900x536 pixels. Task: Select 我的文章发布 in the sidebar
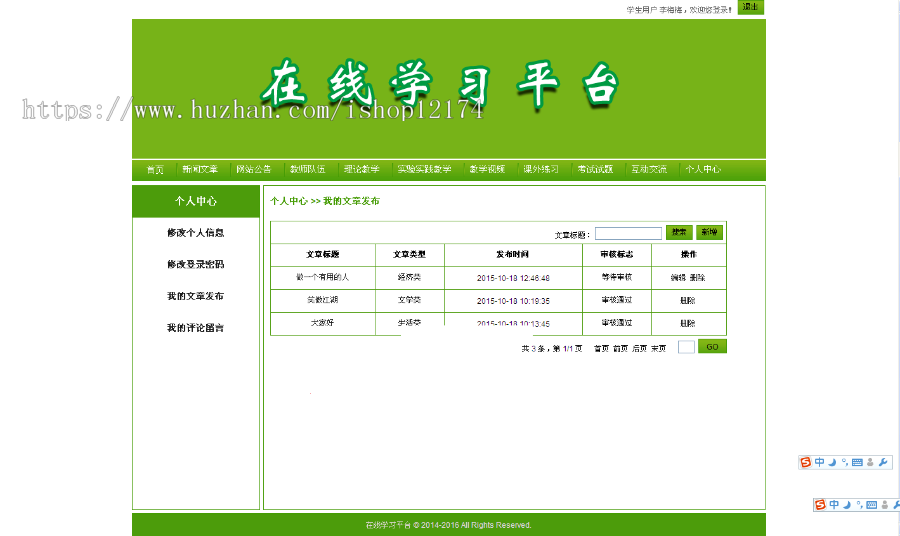[x=196, y=296]
